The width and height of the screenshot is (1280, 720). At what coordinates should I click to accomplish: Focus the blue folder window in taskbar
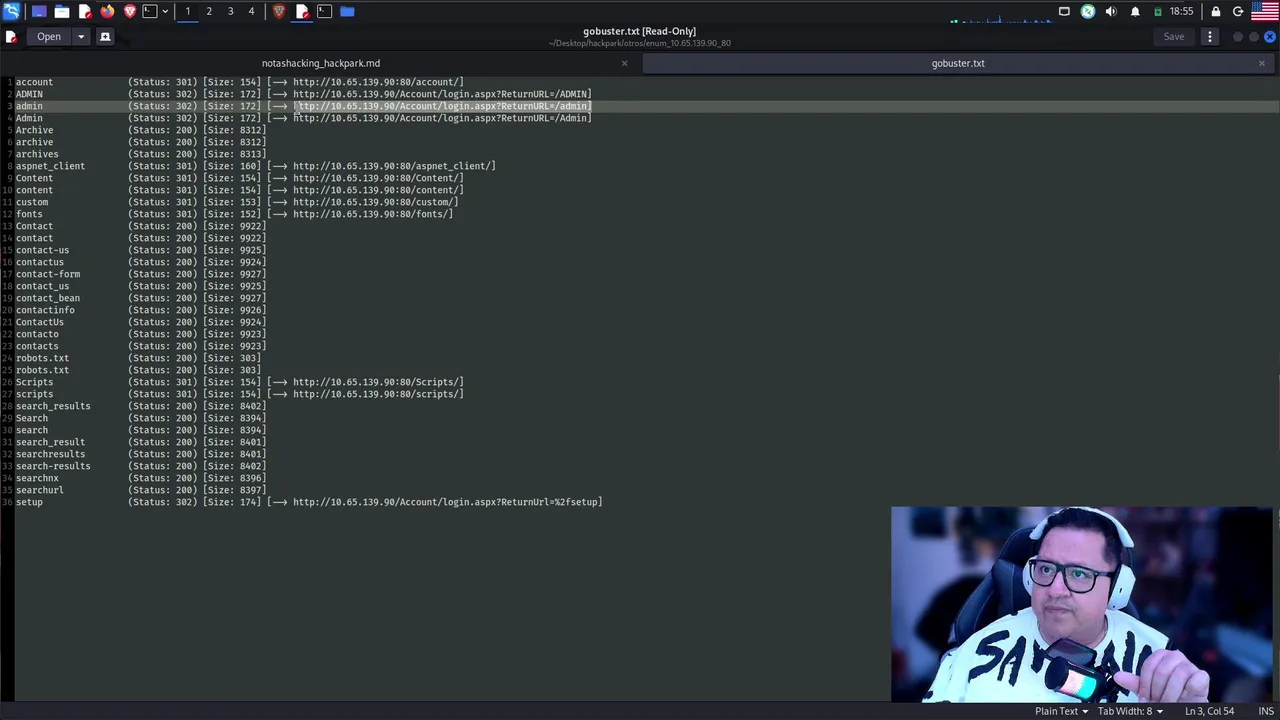pos(347,11)
